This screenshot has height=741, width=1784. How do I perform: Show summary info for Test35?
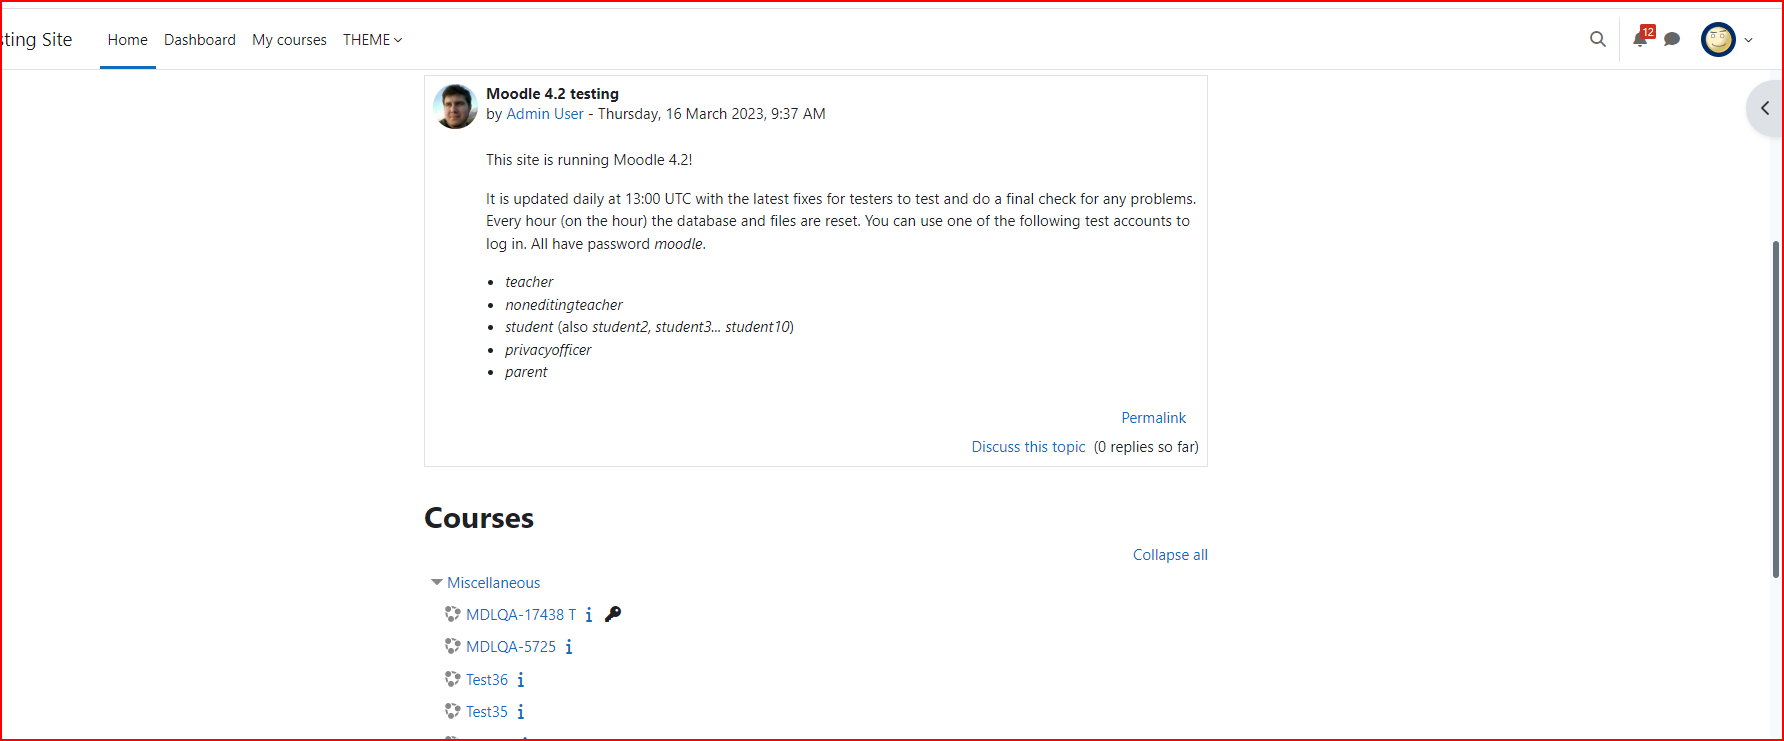(x=520, y=712)
